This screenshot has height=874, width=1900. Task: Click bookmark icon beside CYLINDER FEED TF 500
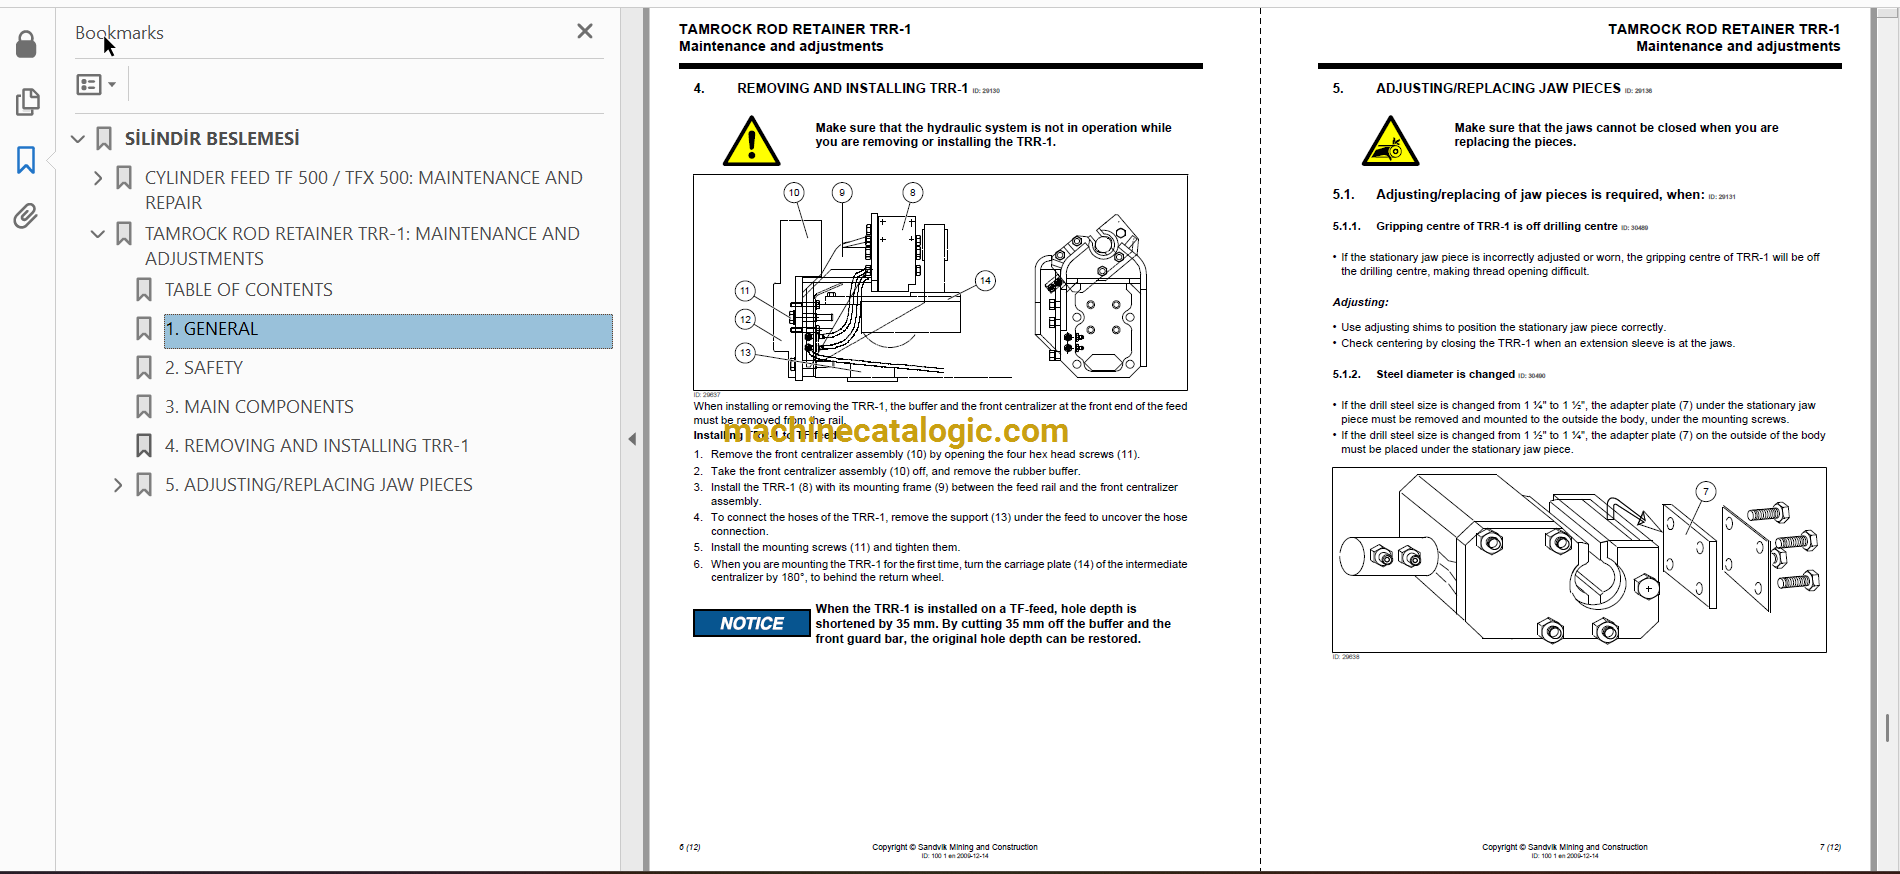coord(124,178)
